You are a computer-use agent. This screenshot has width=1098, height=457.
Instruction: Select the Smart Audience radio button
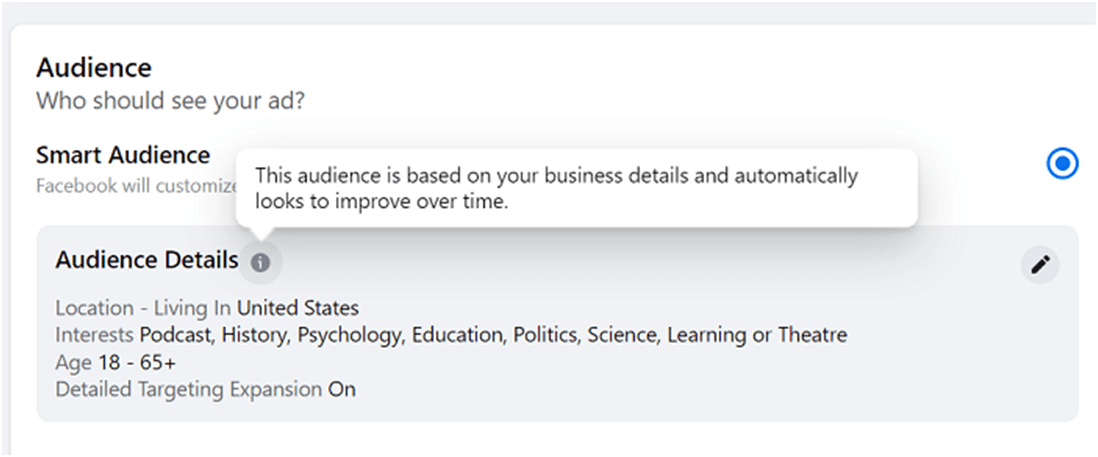pyautogui.click(x=1062, y=164)
